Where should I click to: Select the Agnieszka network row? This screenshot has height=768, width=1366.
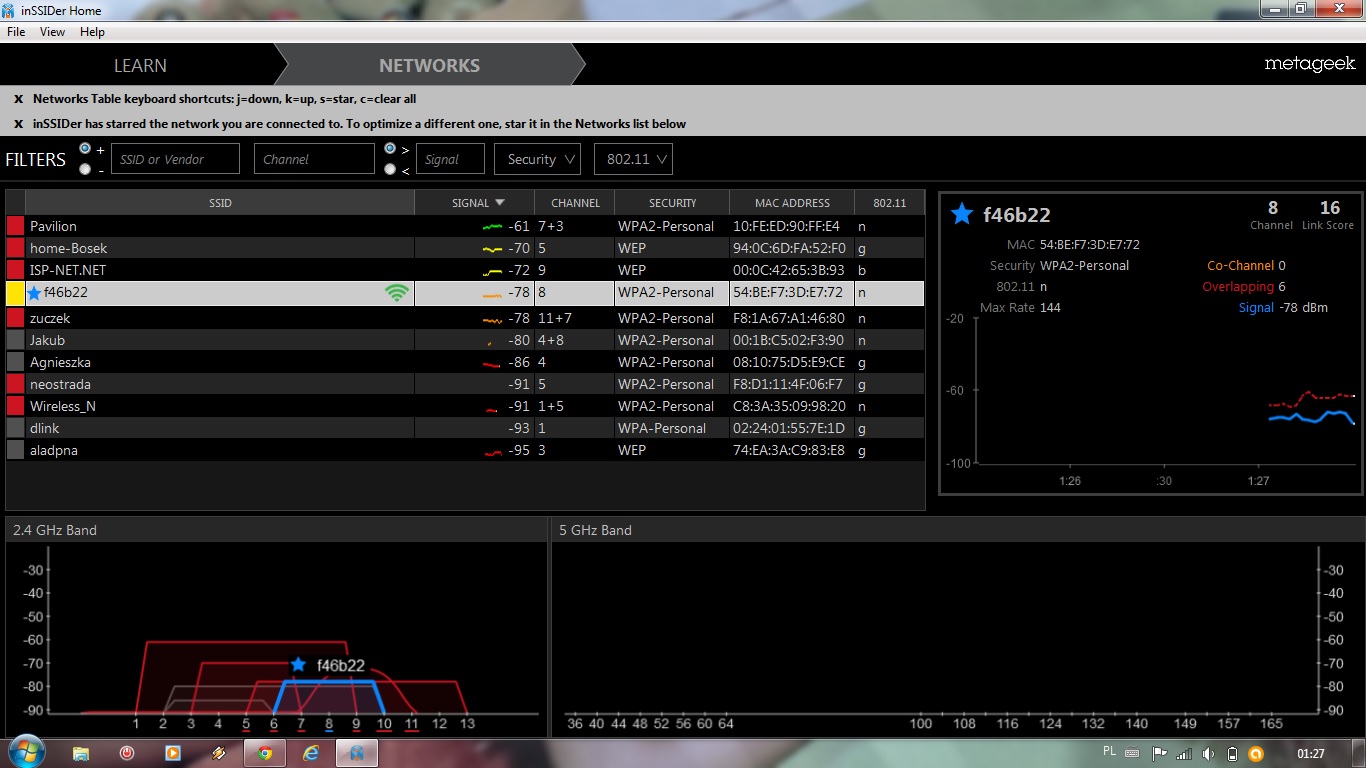pyautogui.click(x=465, y=363)
